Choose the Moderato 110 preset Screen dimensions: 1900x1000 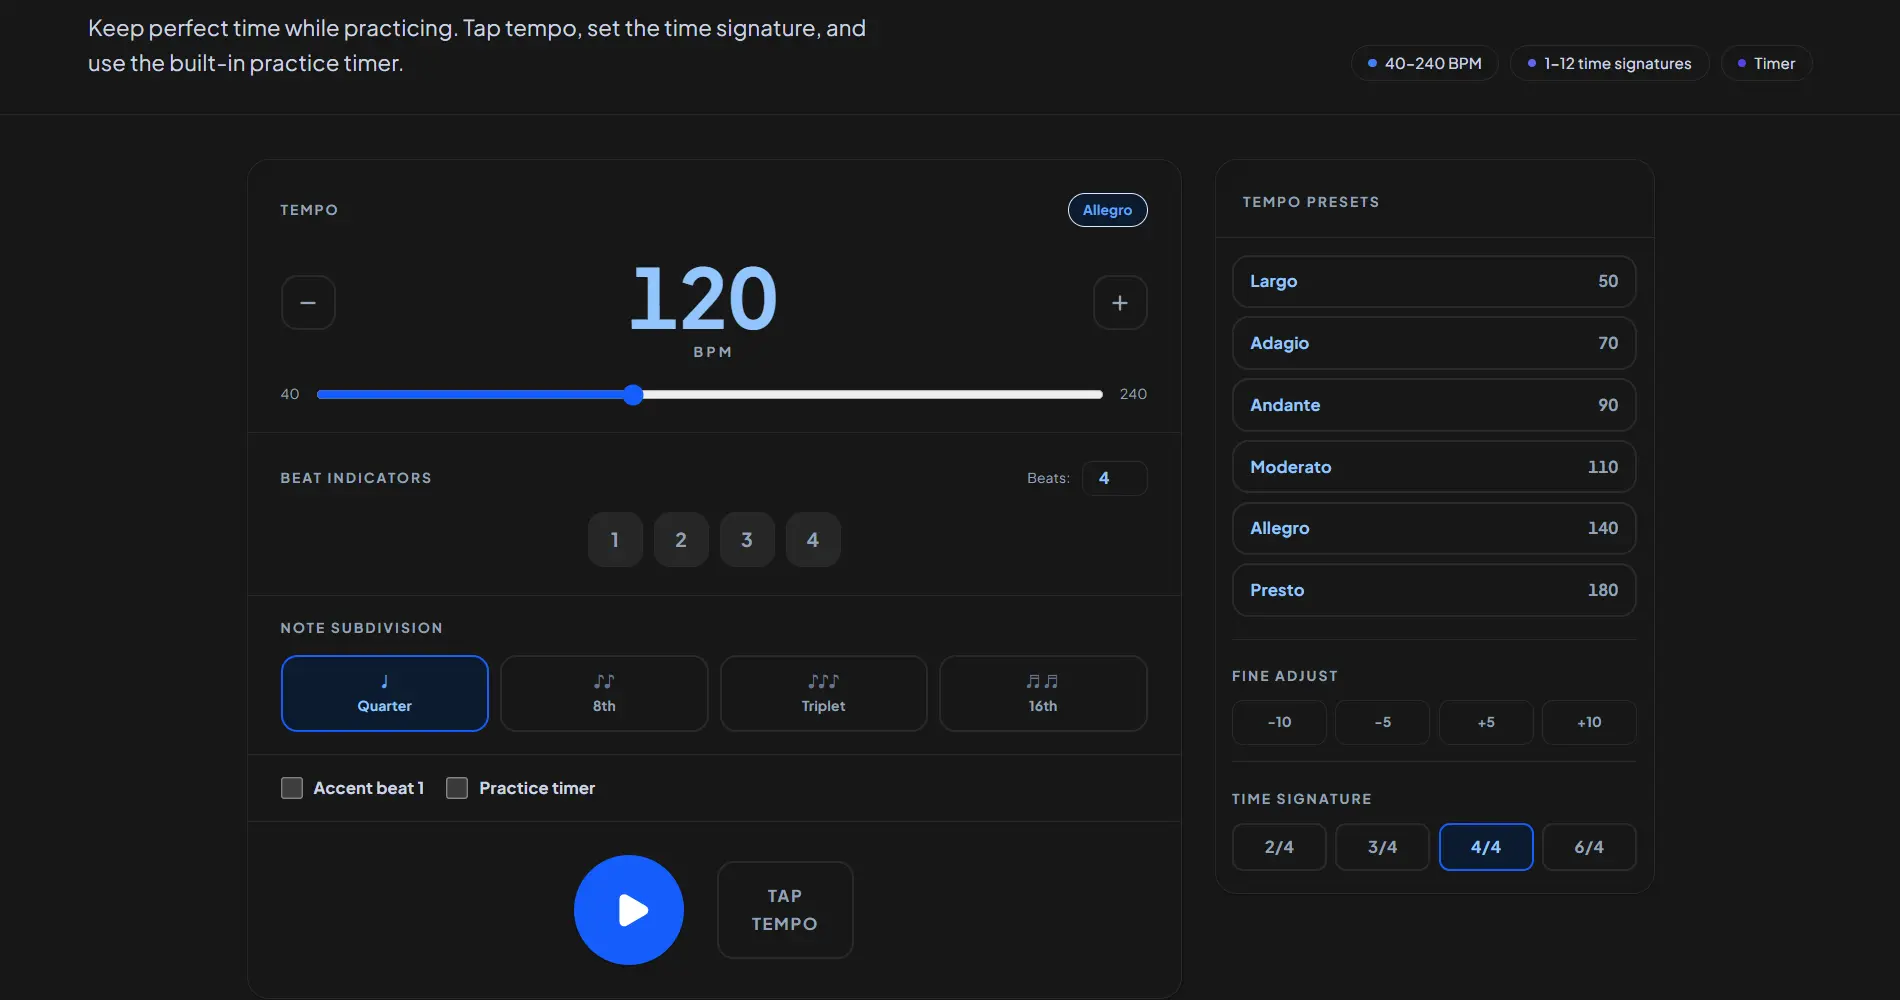1434,467
